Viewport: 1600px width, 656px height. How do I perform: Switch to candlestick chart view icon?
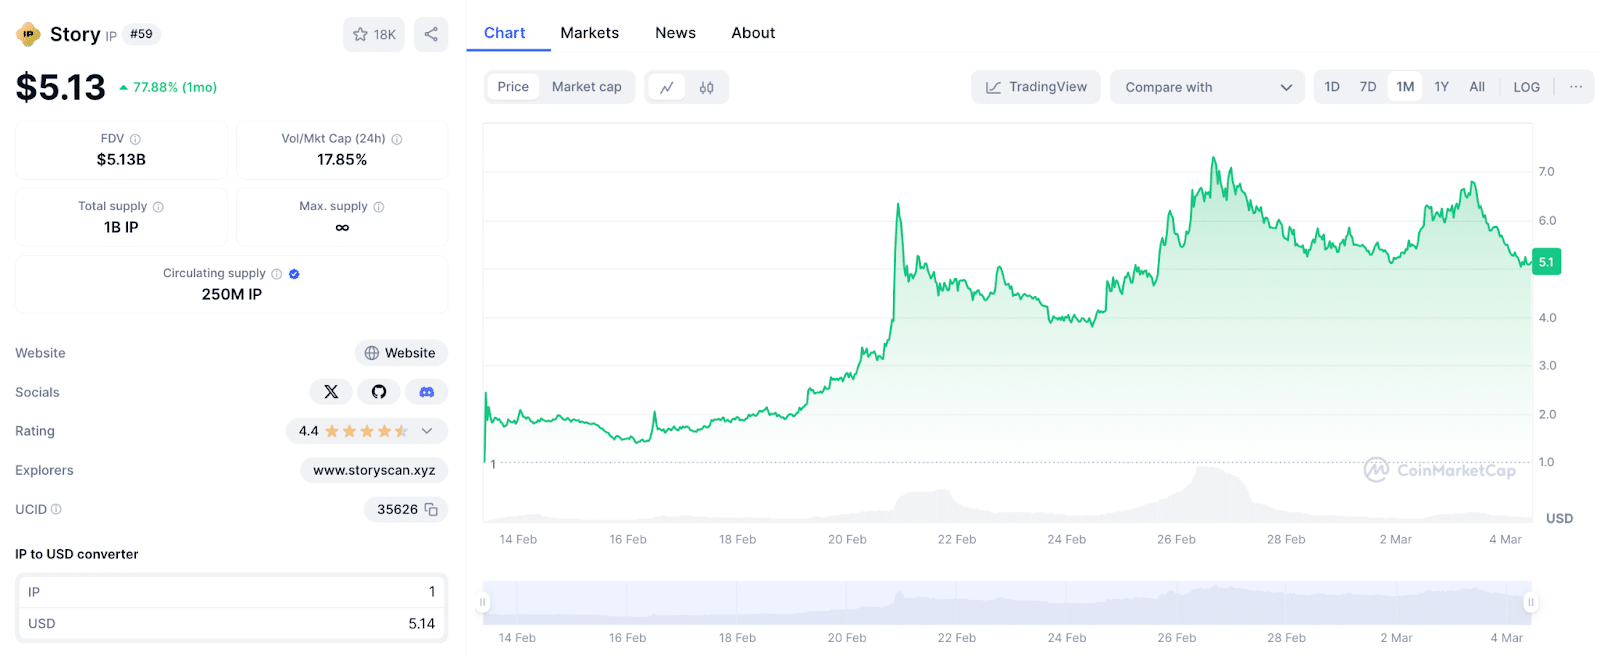tap(707, 87)
